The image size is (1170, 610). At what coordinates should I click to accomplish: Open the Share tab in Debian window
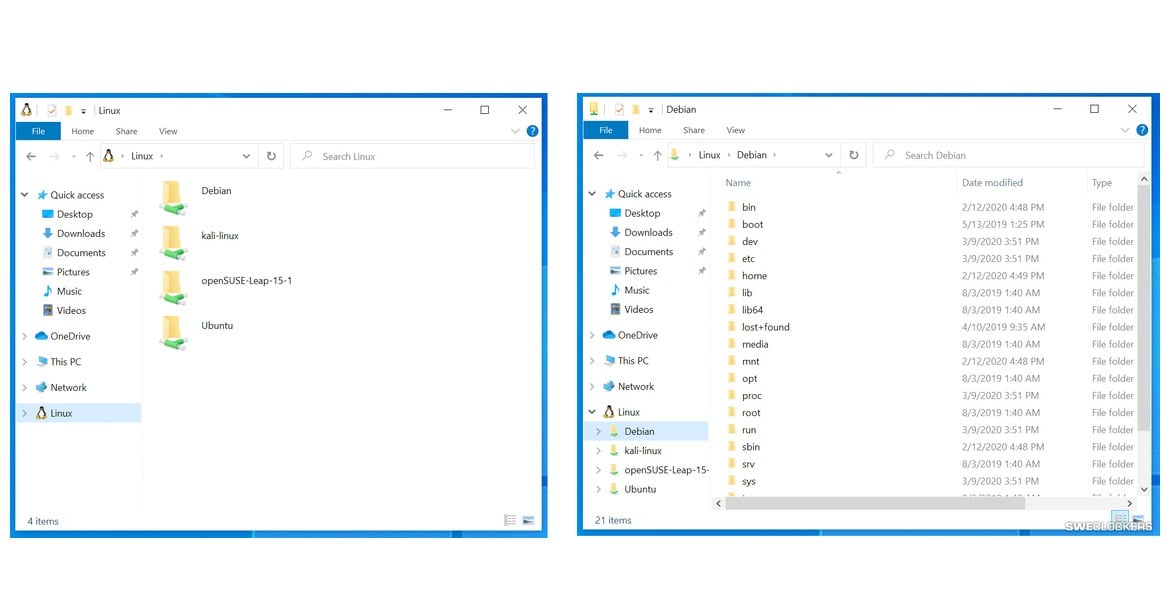coord(694,130)
